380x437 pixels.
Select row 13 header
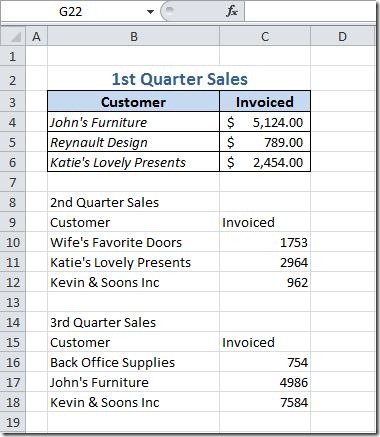pos(13,302)
